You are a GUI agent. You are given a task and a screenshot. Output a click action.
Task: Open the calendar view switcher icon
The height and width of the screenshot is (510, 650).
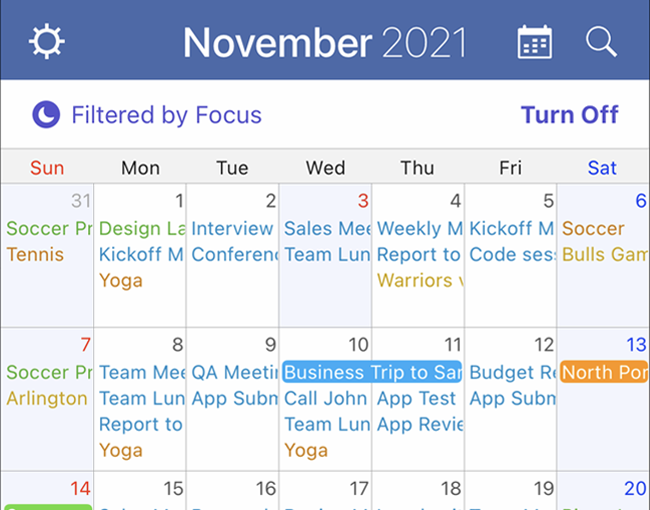pyautogui.click(x=535, y=42)
